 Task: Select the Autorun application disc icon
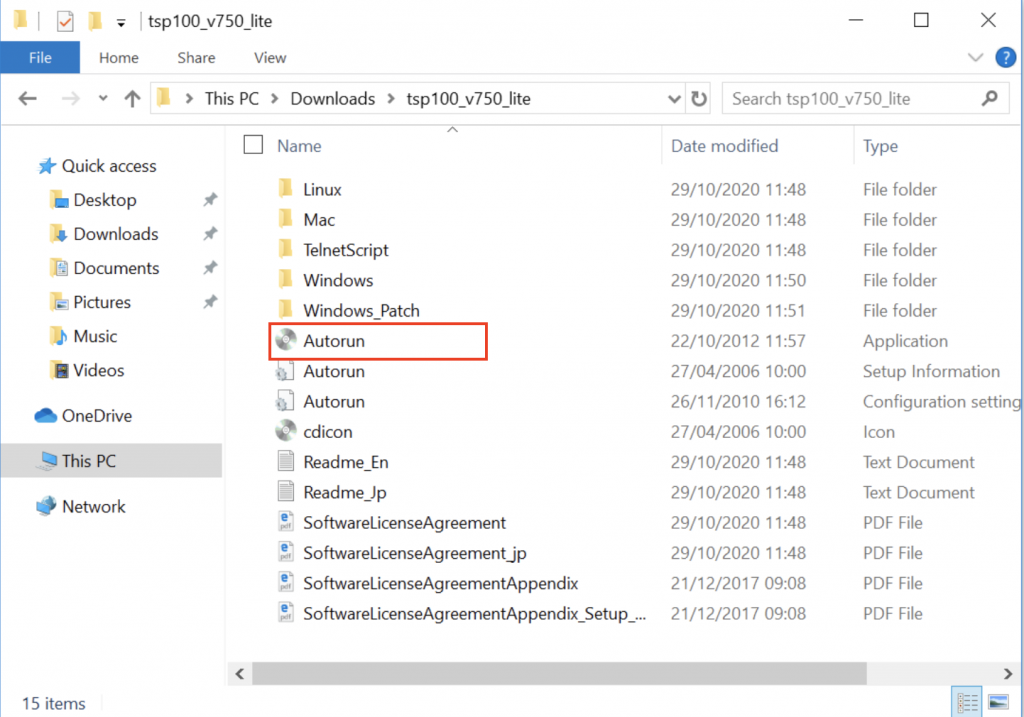click(285, 340)
